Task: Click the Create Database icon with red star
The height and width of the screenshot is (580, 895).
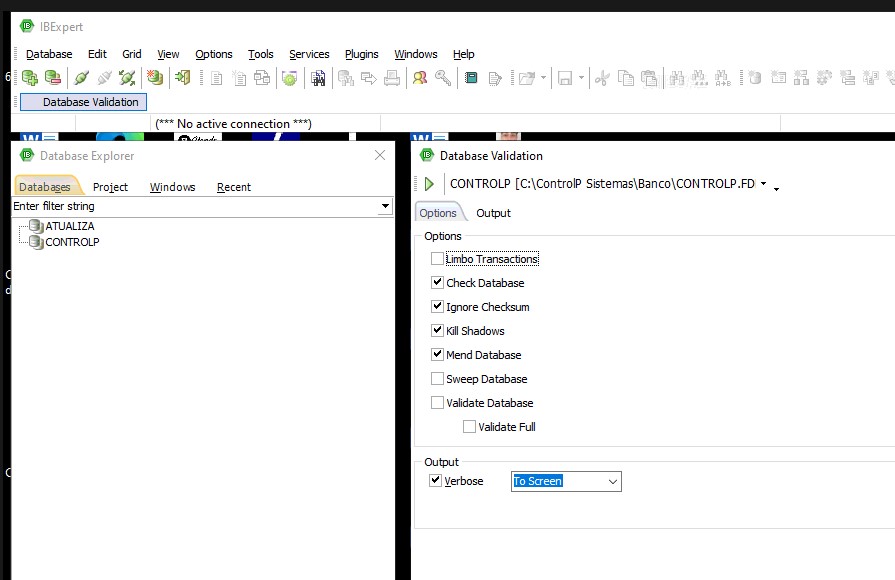Action: coord(155,77)
